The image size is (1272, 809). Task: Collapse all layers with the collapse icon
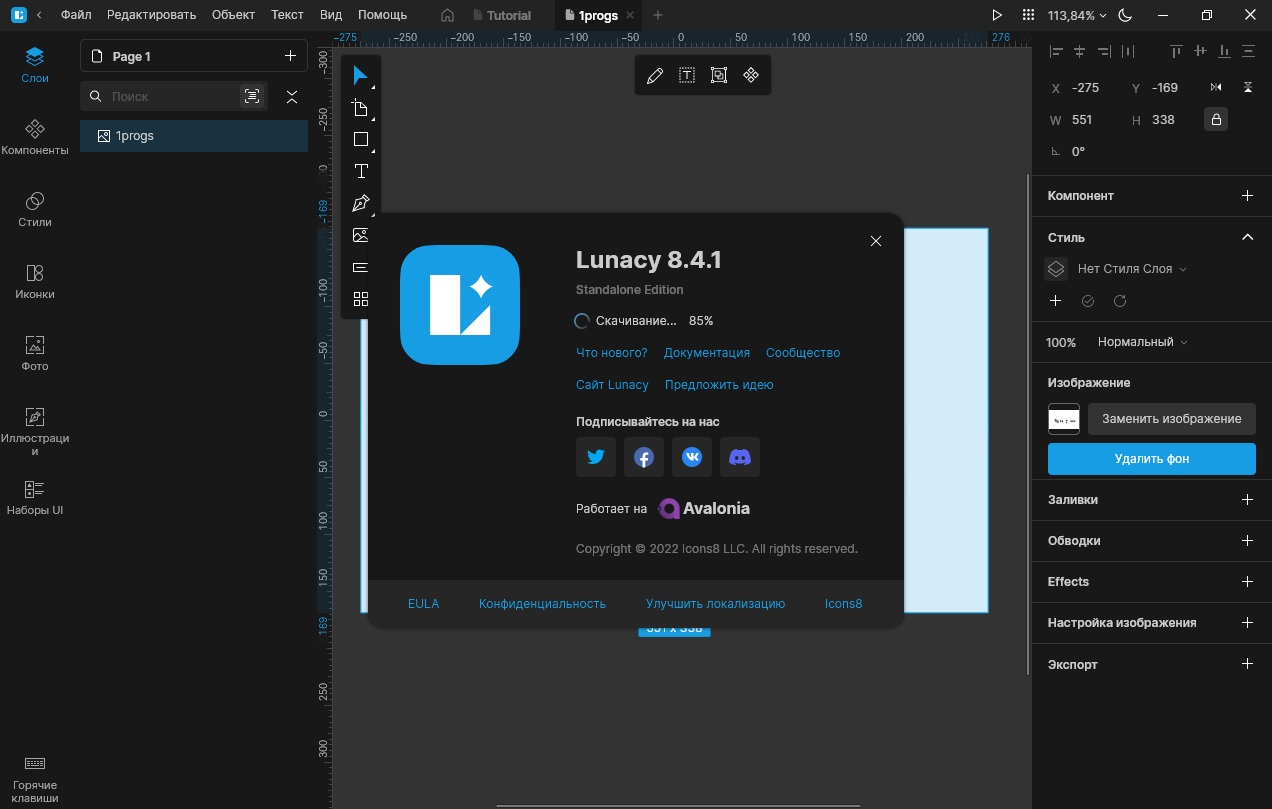pyautogui.click(x=292, y=96)
